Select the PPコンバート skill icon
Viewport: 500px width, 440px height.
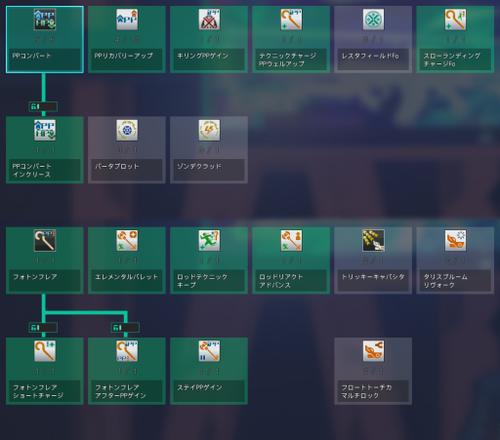click(45, 19)
